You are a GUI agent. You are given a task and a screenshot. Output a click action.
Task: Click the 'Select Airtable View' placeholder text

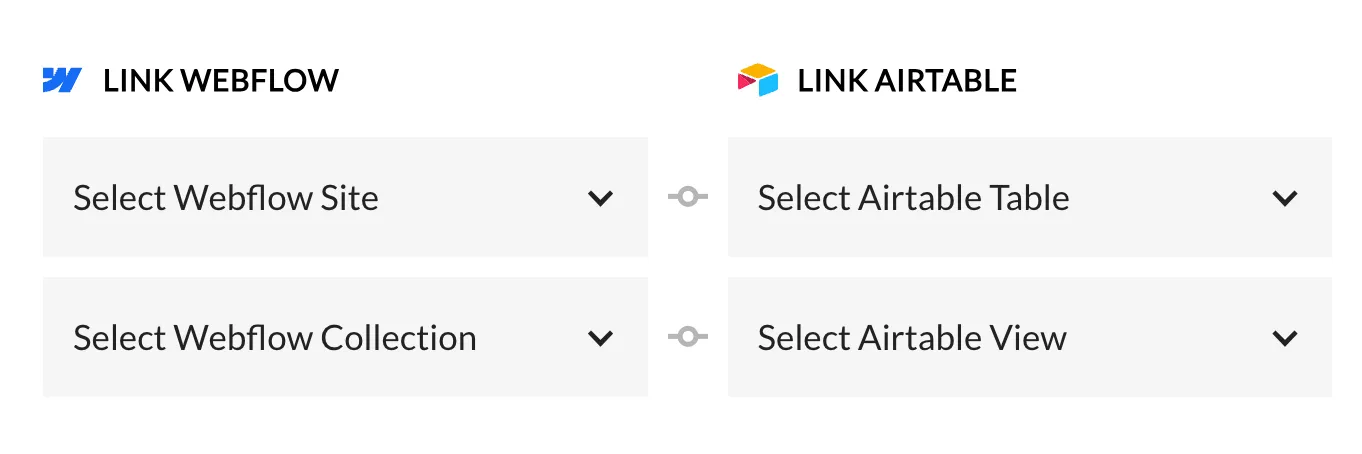click(x=912, y=338)
